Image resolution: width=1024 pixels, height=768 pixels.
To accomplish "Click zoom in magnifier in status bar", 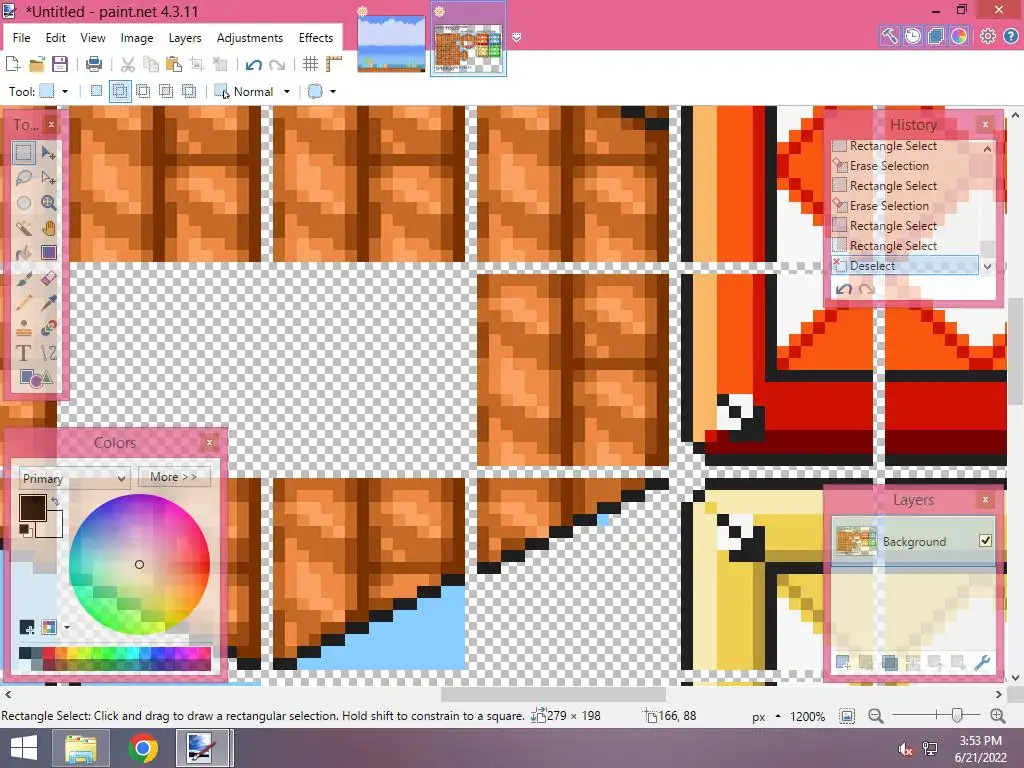I will 998,716.
